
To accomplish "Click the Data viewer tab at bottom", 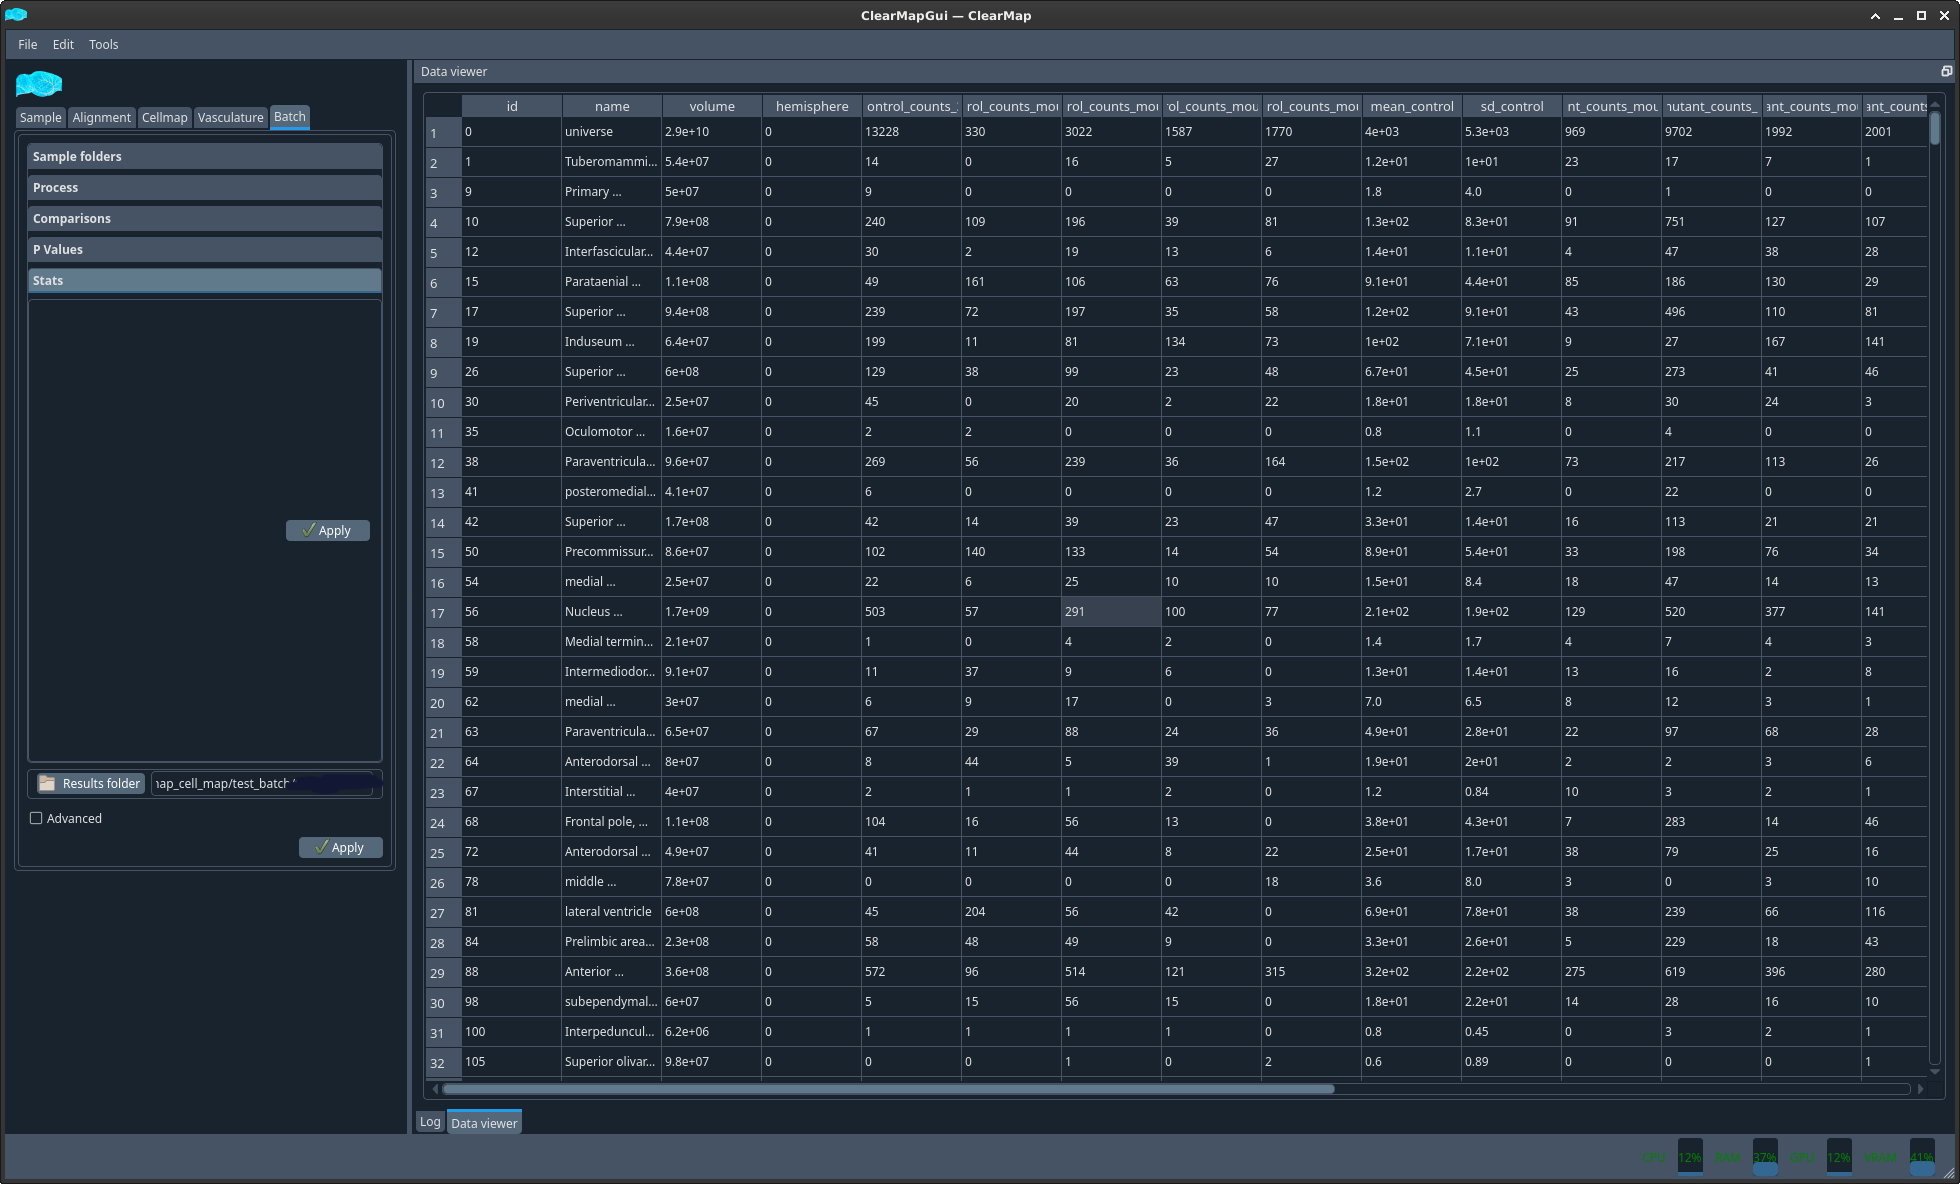I will [x=484, y=1122].
